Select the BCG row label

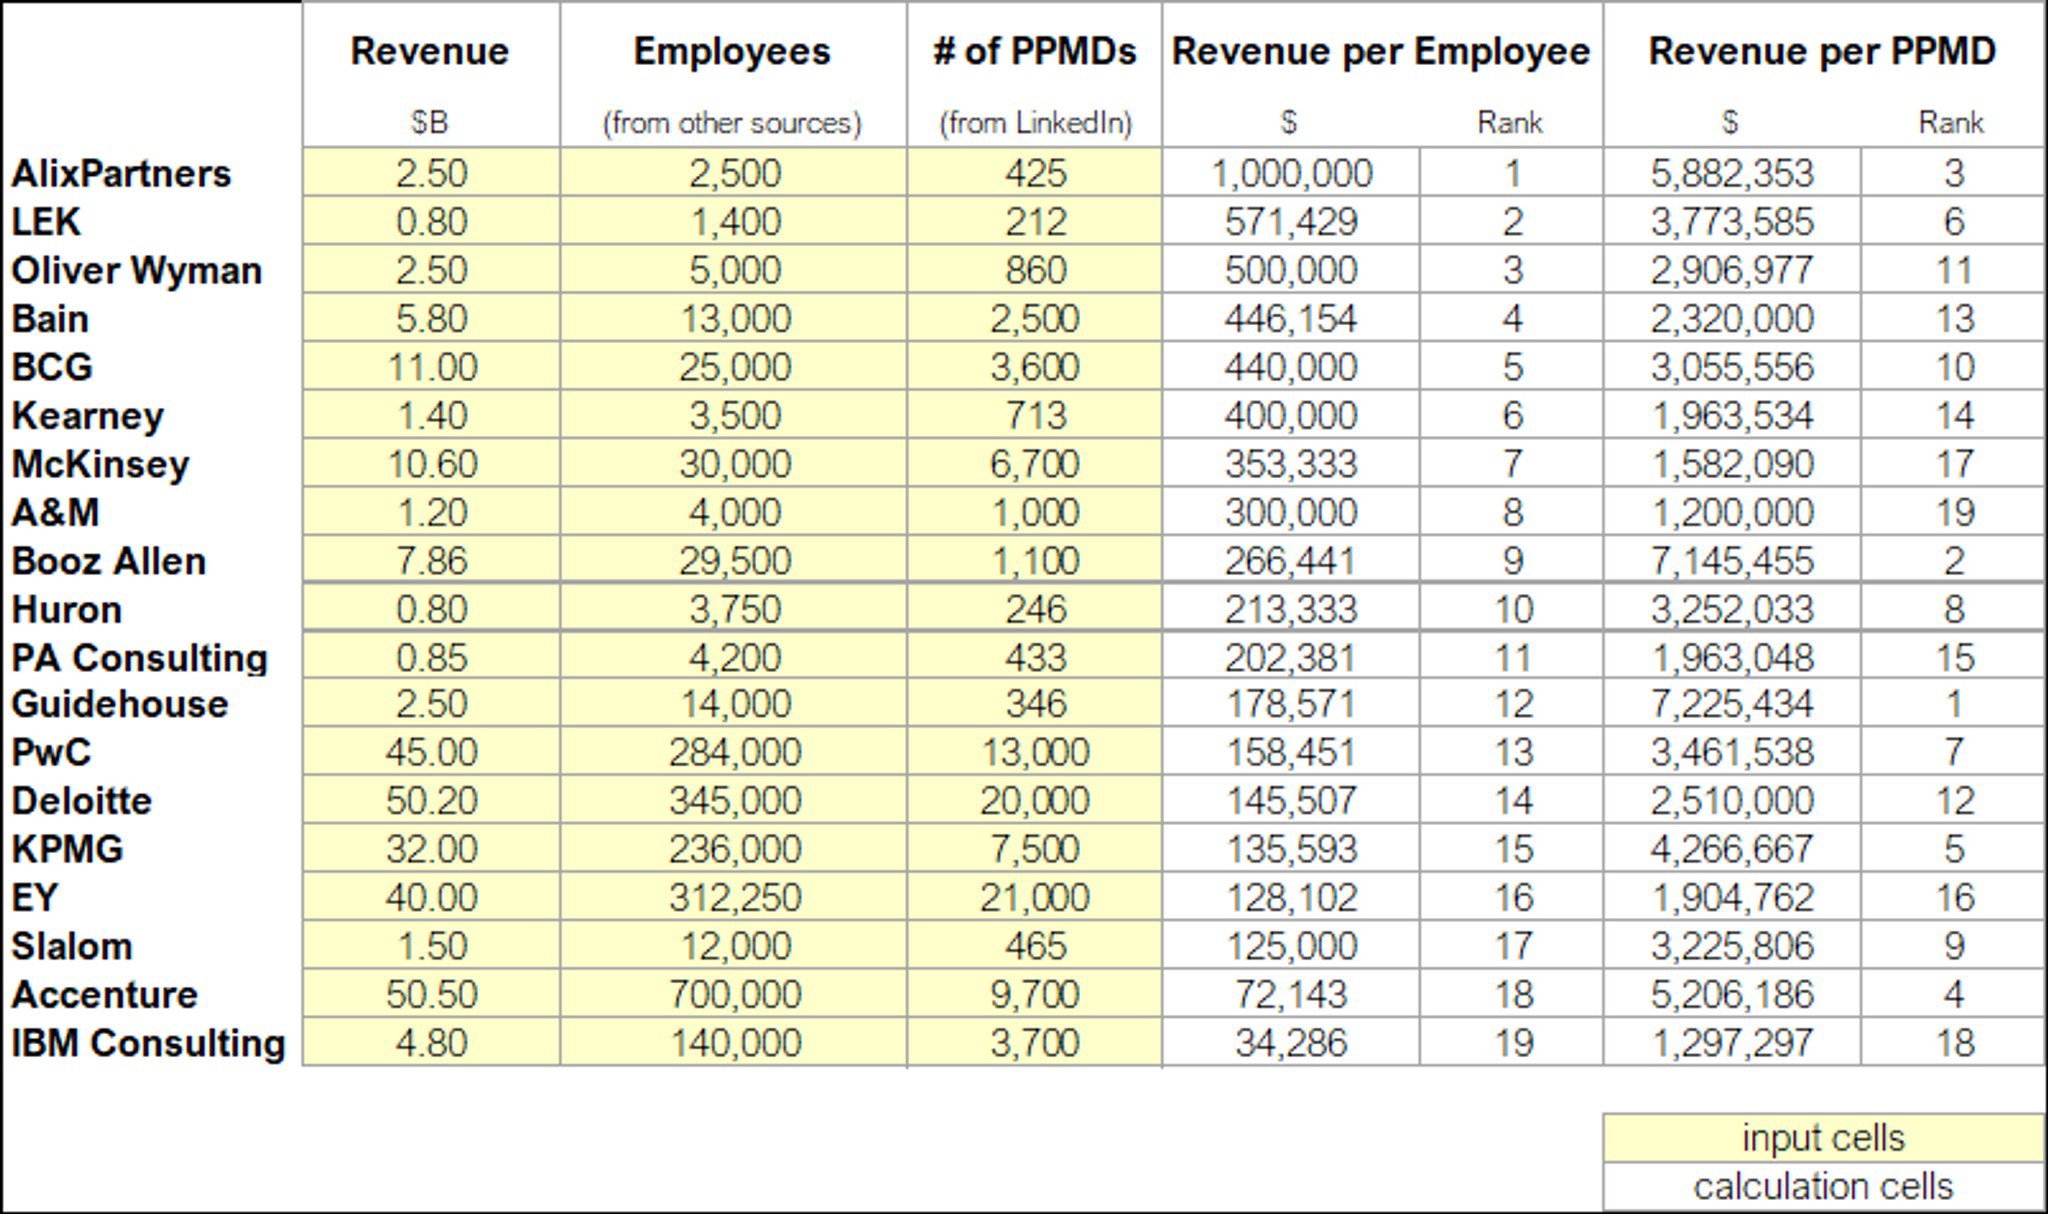click(52, 367)
